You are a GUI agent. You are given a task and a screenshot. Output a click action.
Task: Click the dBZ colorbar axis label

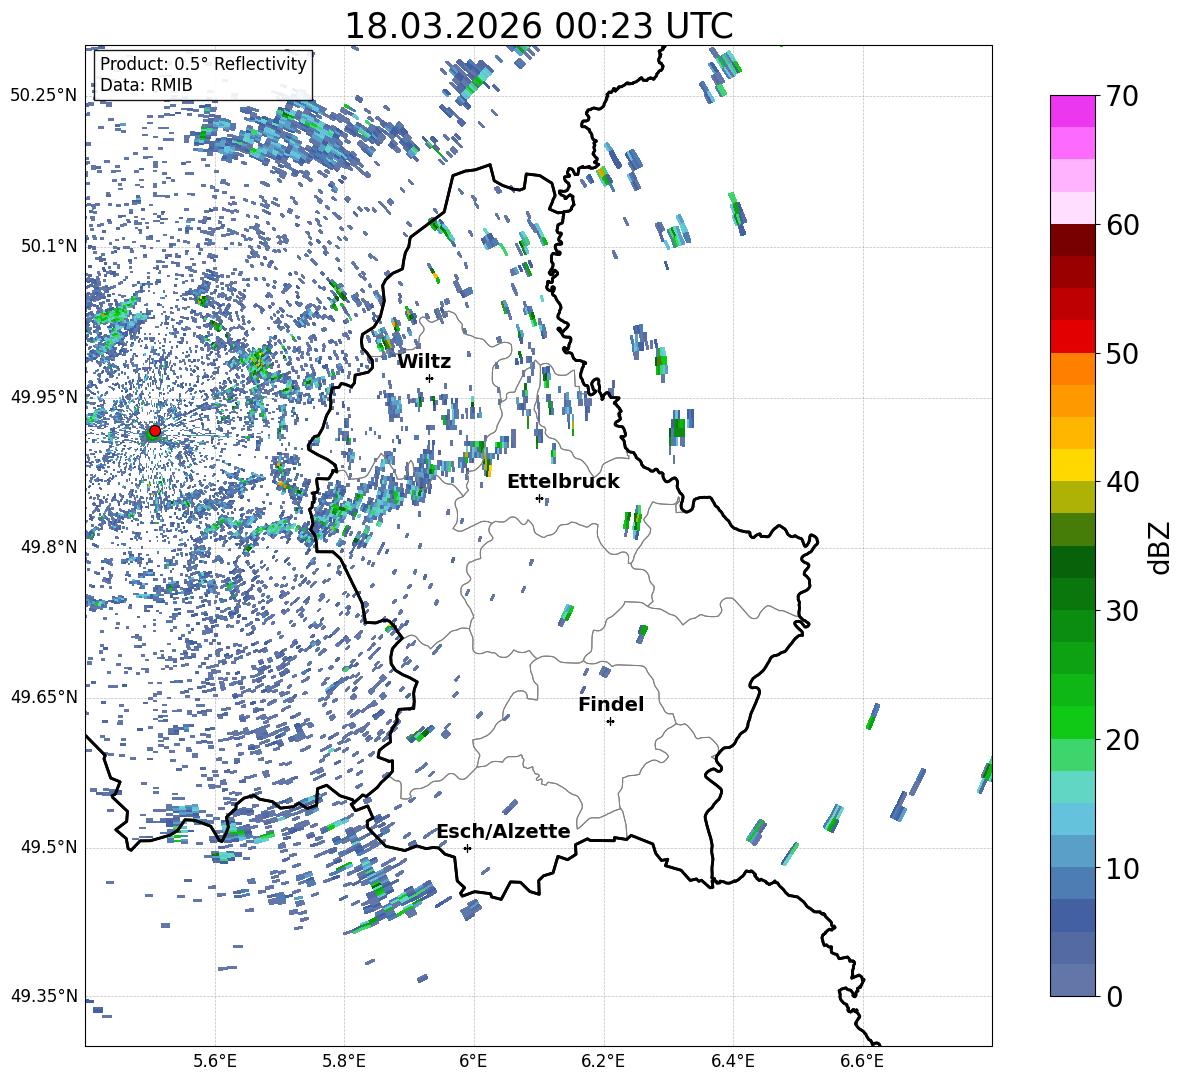(x=1160, y=547)
